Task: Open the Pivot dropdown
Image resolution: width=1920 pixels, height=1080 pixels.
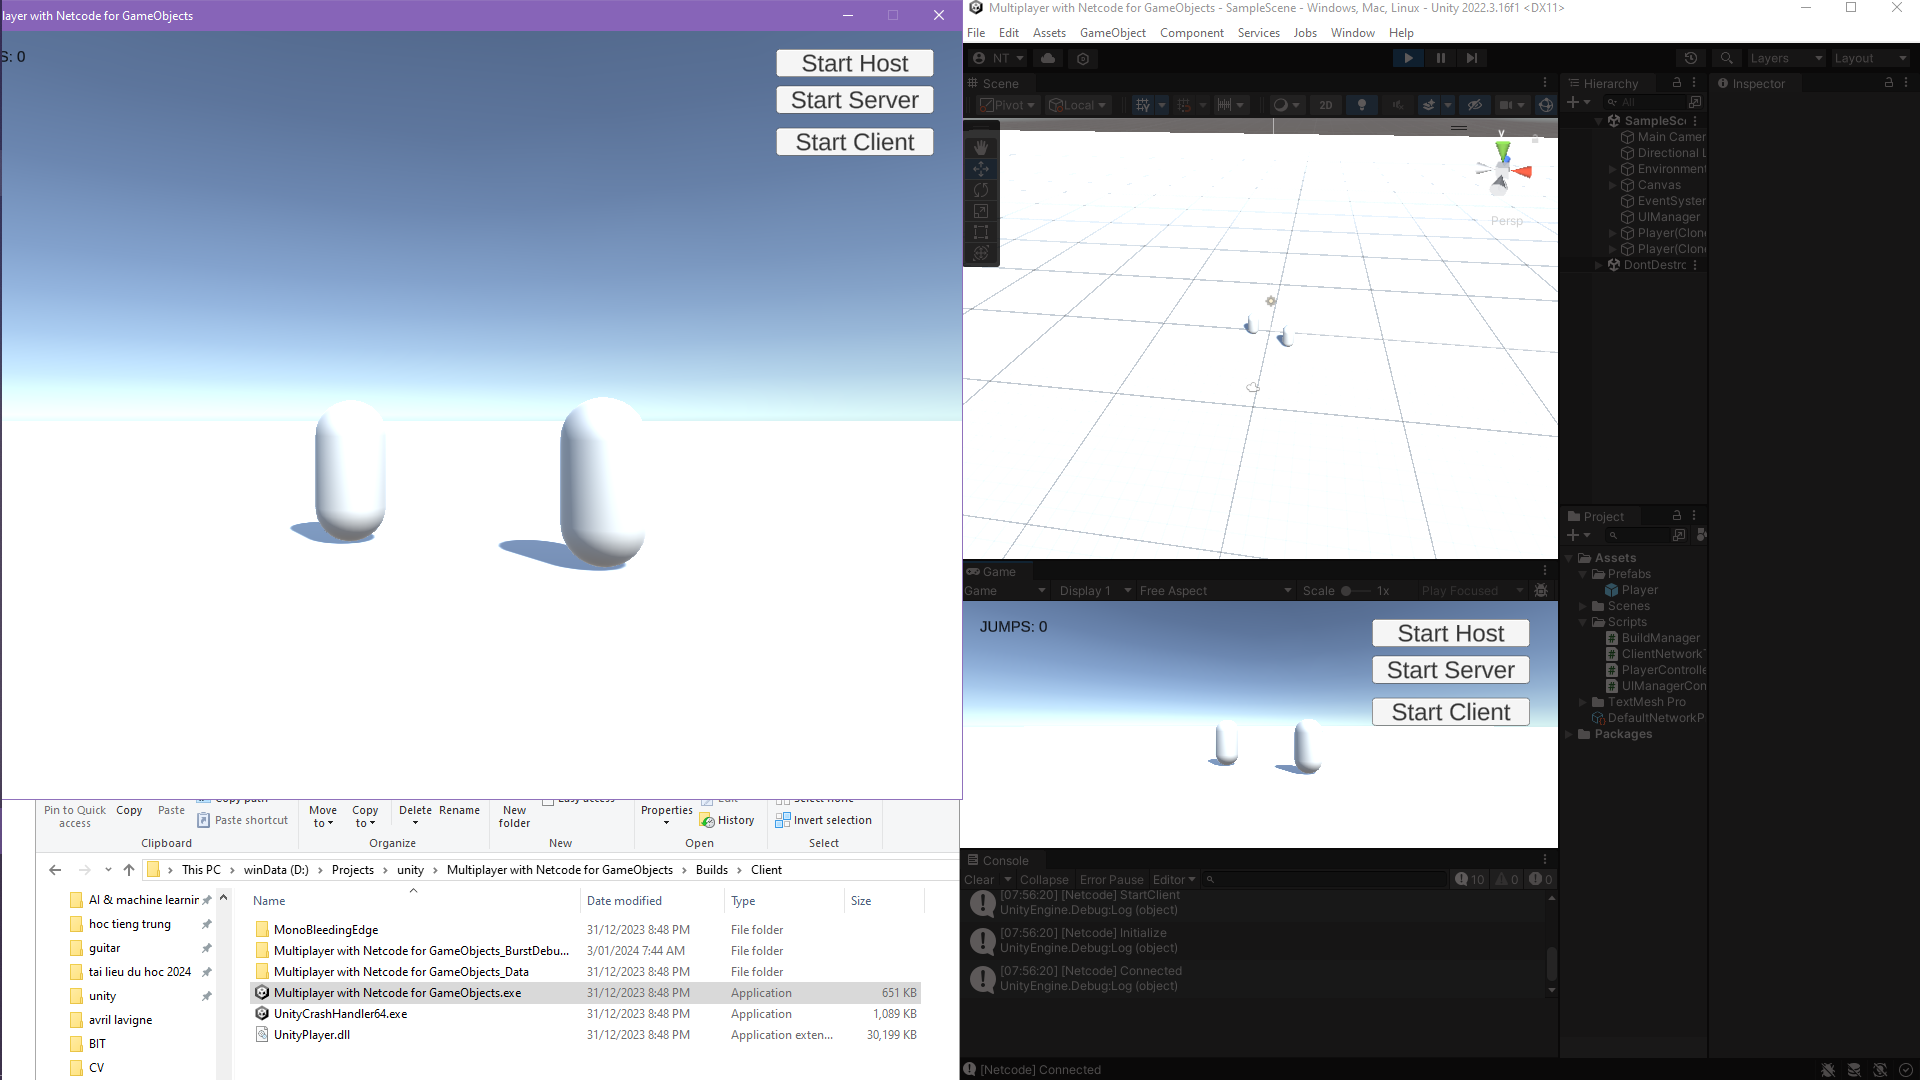Action: click(x=1008, y=105)
